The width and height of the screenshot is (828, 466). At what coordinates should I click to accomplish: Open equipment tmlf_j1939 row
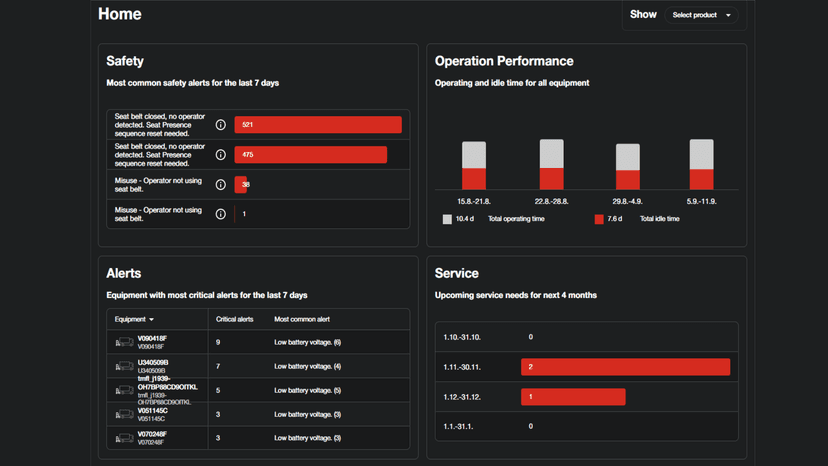(x=167, y=390)
